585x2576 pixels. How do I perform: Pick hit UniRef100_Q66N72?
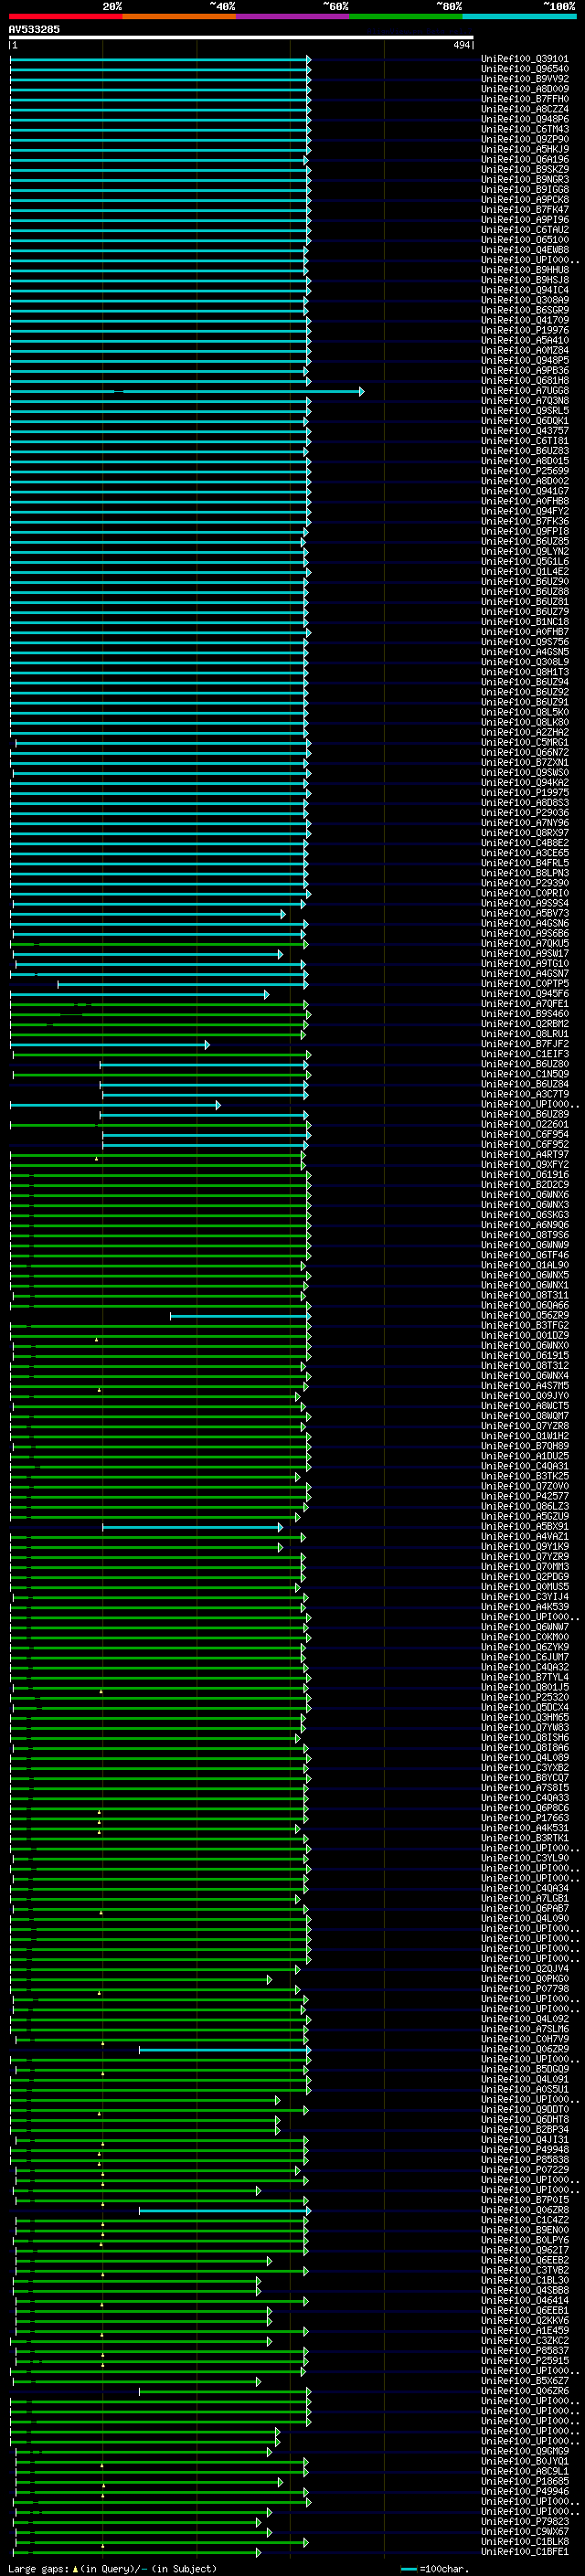click(525, 753)
